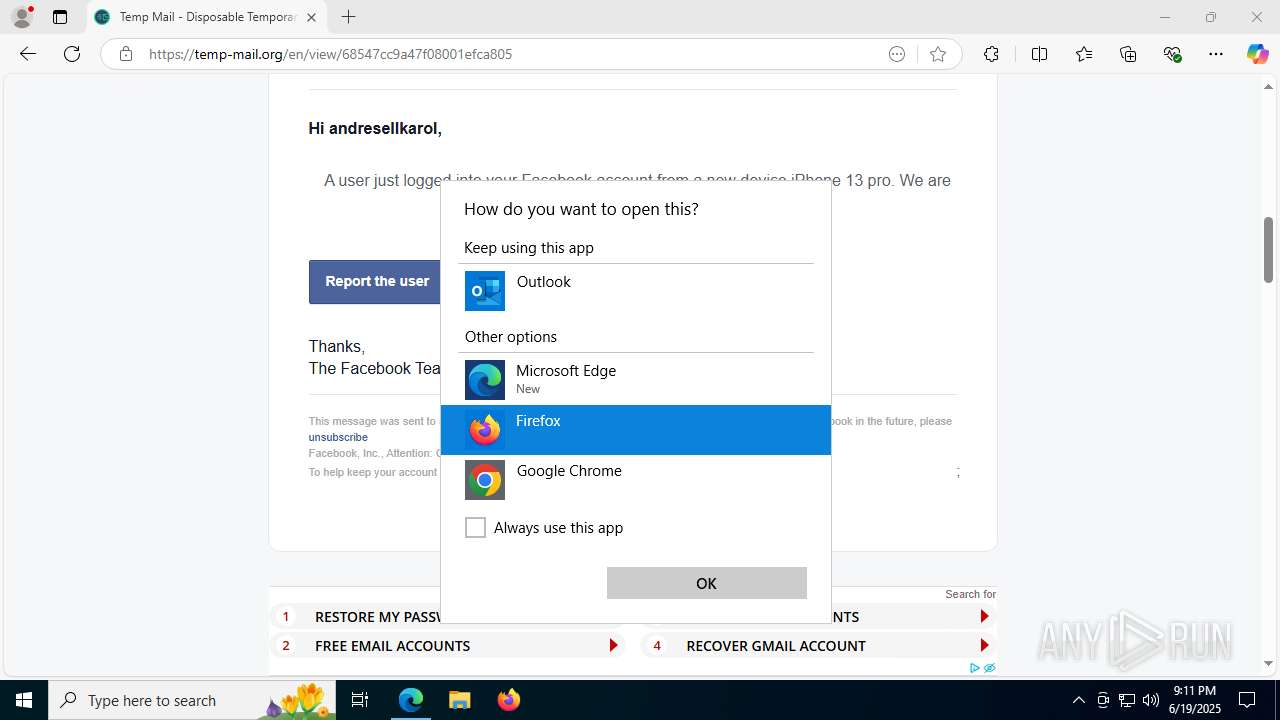Open the network icon in tray
Screen dimensions: 1280x720
[x=1127, y=700]
